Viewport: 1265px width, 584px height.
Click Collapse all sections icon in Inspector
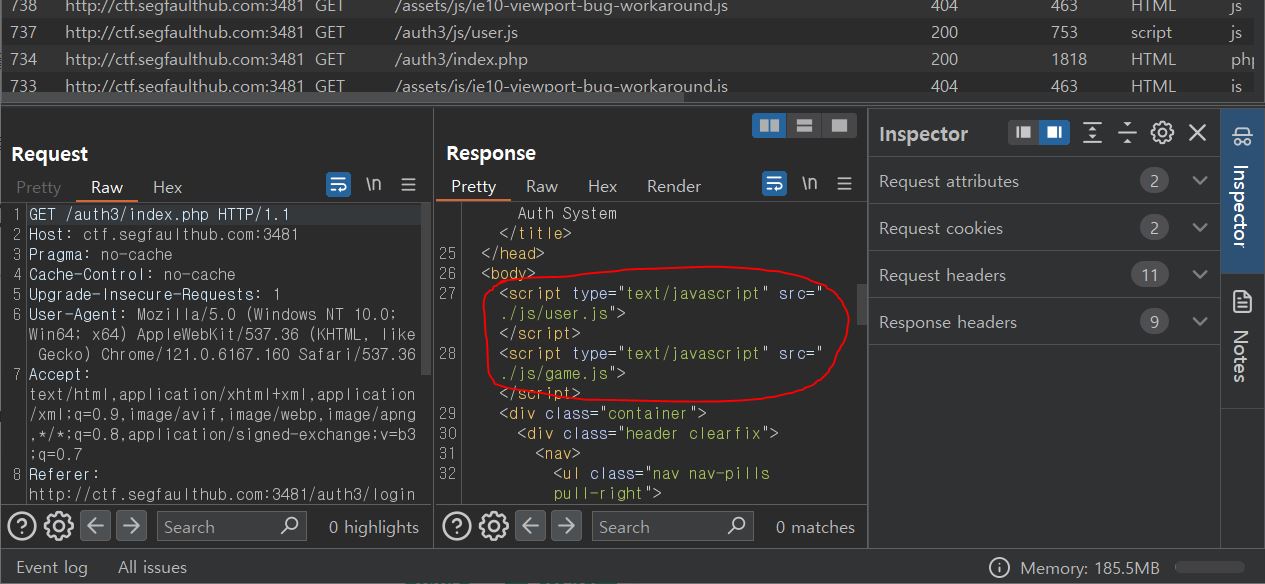[x=1127, y=133]
